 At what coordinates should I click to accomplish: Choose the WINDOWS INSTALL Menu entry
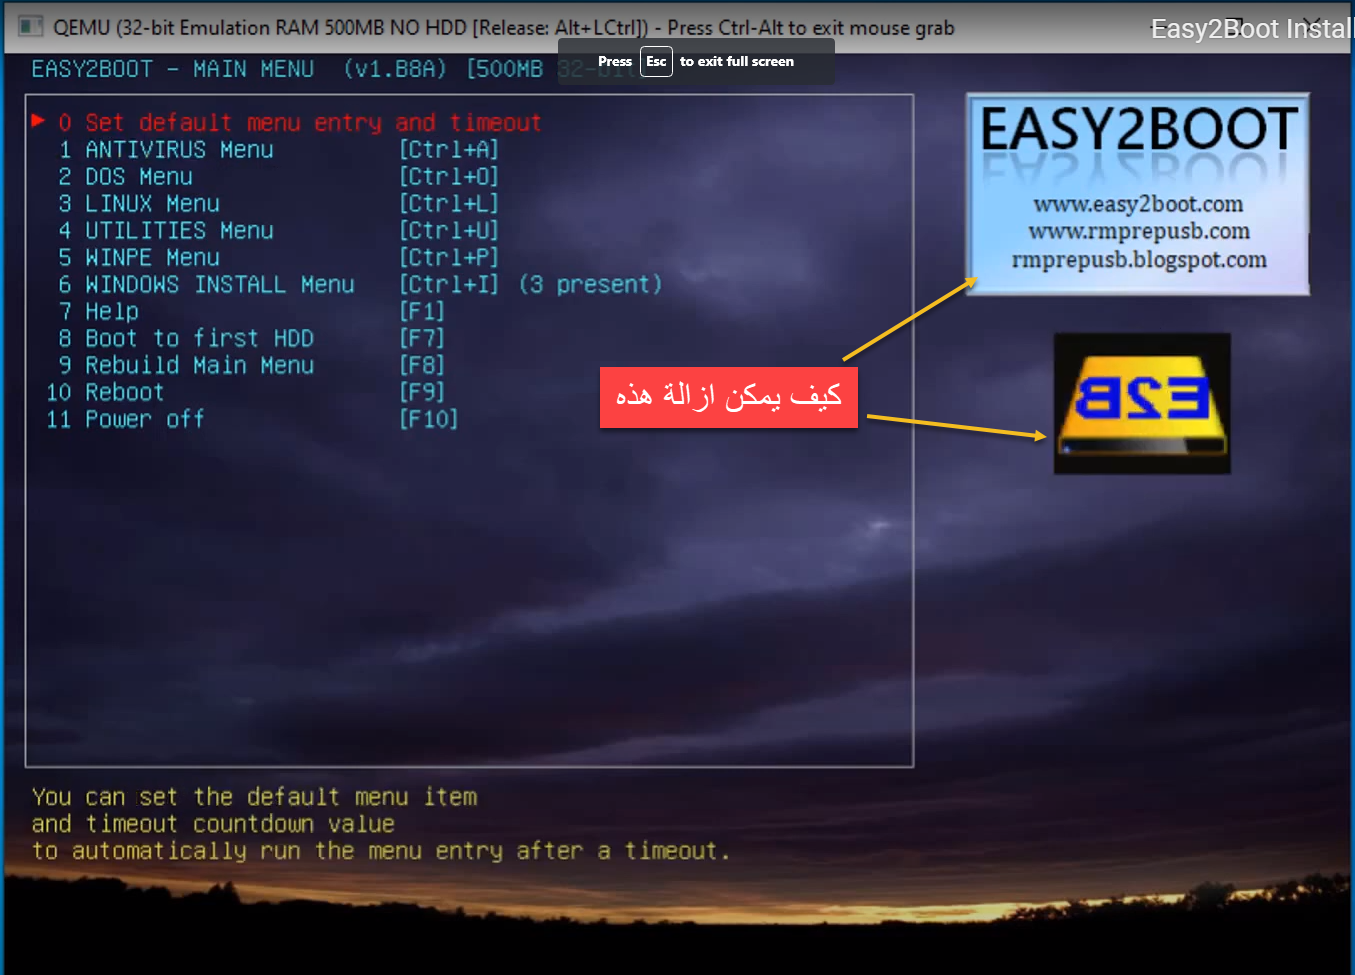tap(206, 285)
